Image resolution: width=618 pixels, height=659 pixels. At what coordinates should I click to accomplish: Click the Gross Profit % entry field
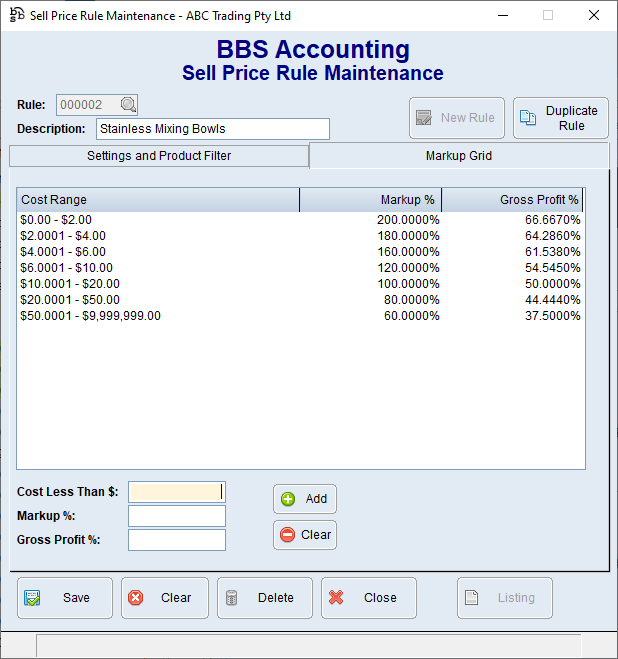(176, 540)
